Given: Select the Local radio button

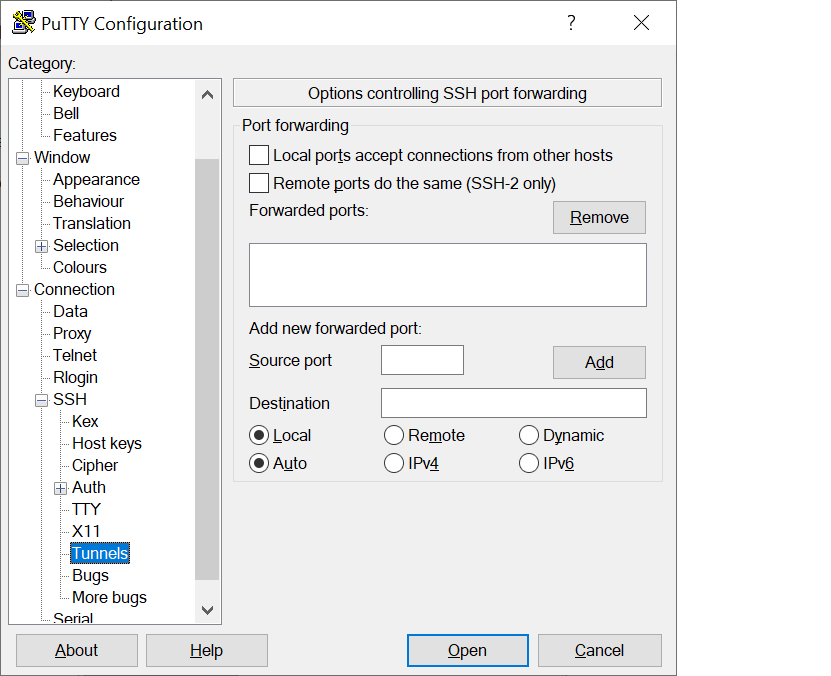Looking at the screenshot, I should (x=259, y=435).
